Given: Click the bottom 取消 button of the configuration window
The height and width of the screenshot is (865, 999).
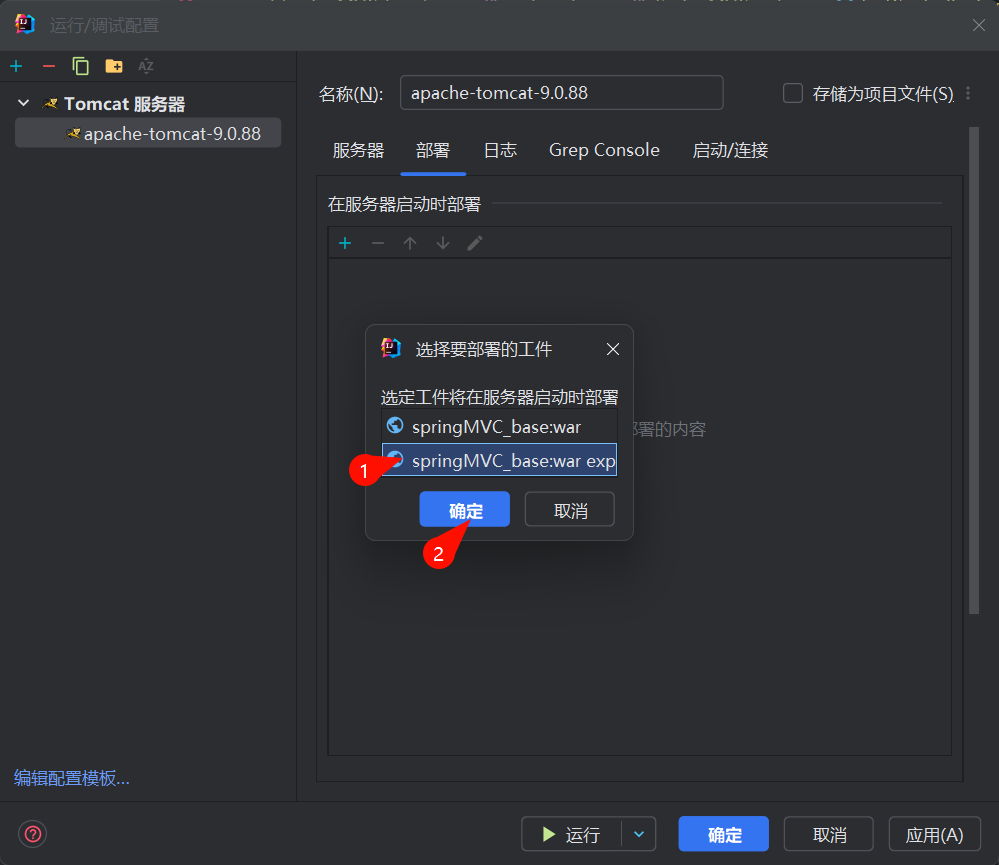Looking at the screenshot, I should click(829, 834).
